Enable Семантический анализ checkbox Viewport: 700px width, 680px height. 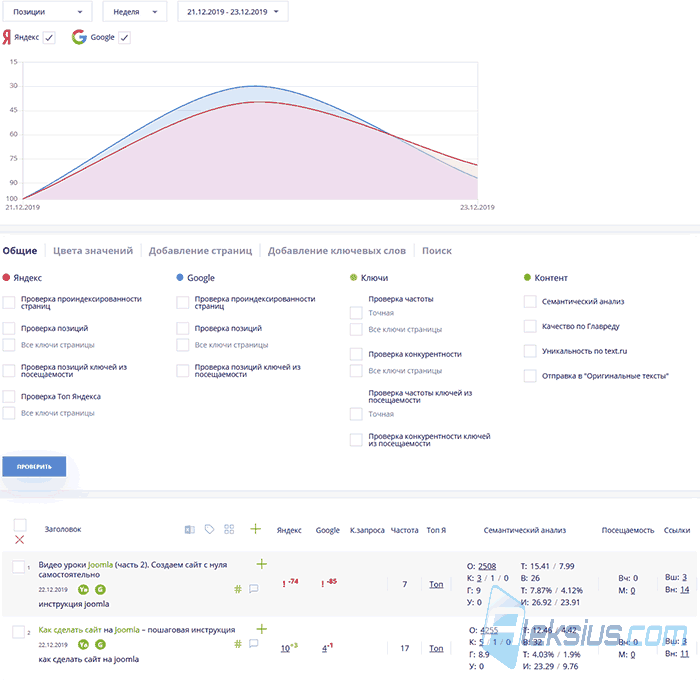[530, 301]
